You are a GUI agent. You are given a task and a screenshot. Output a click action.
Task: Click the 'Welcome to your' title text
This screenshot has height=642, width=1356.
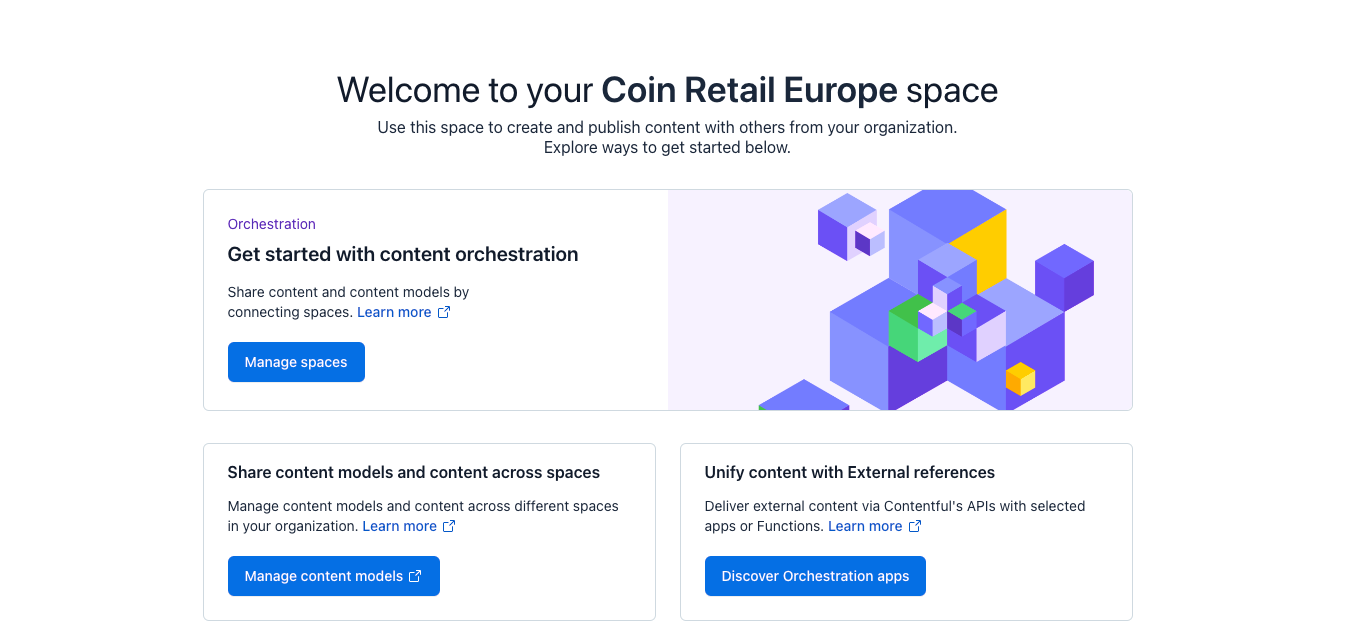point(465,90)
